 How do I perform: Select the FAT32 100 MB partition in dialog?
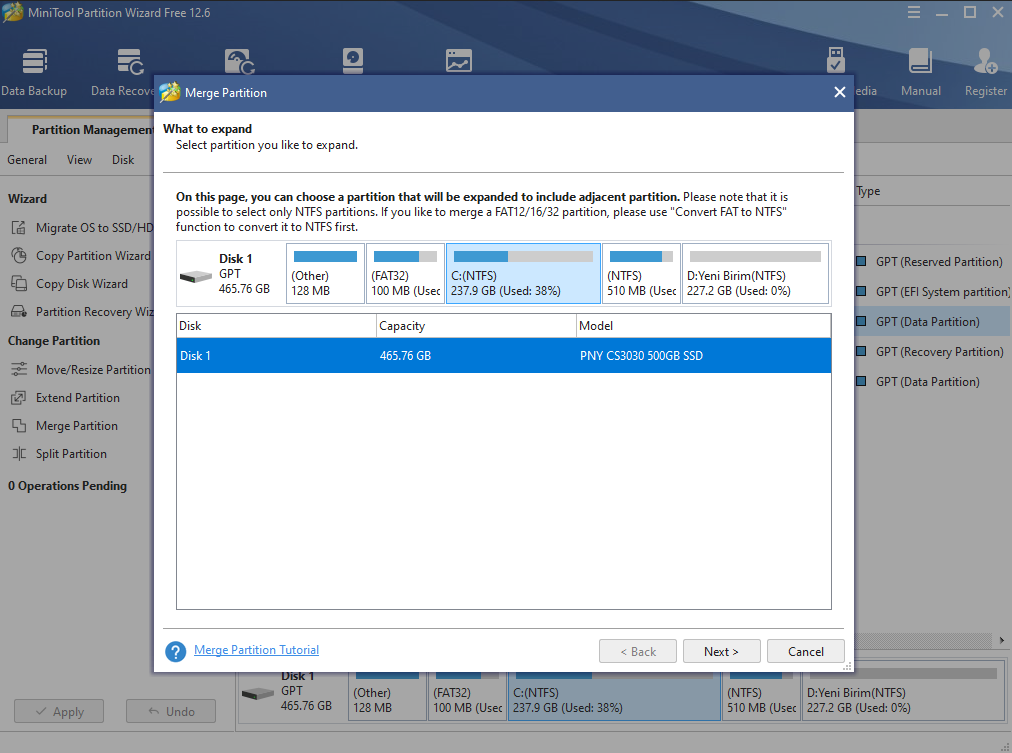[x=405, y=274]
